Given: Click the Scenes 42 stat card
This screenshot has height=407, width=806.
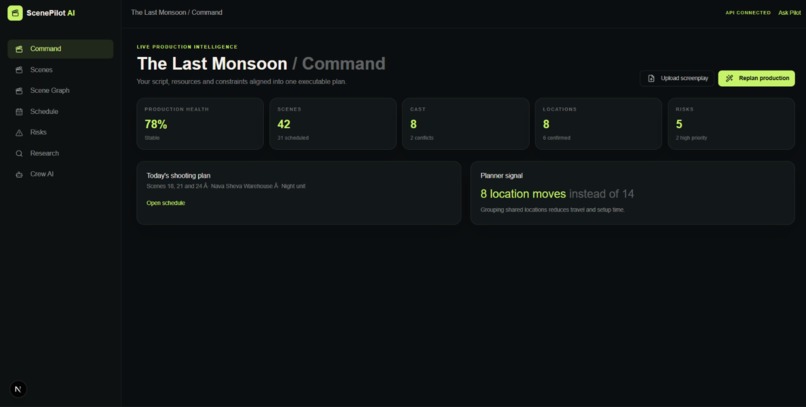Looking at the screenshot, I should (333, 124).
